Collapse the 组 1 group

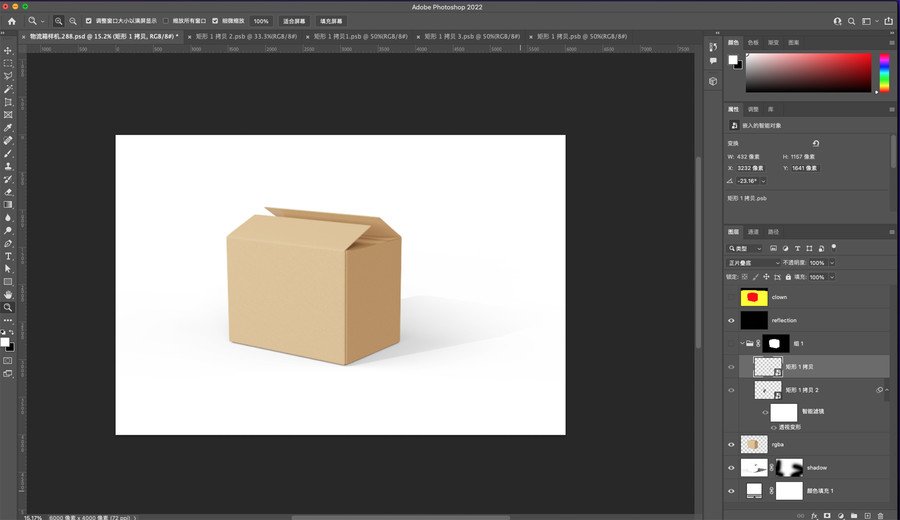(x=742, y=343)
